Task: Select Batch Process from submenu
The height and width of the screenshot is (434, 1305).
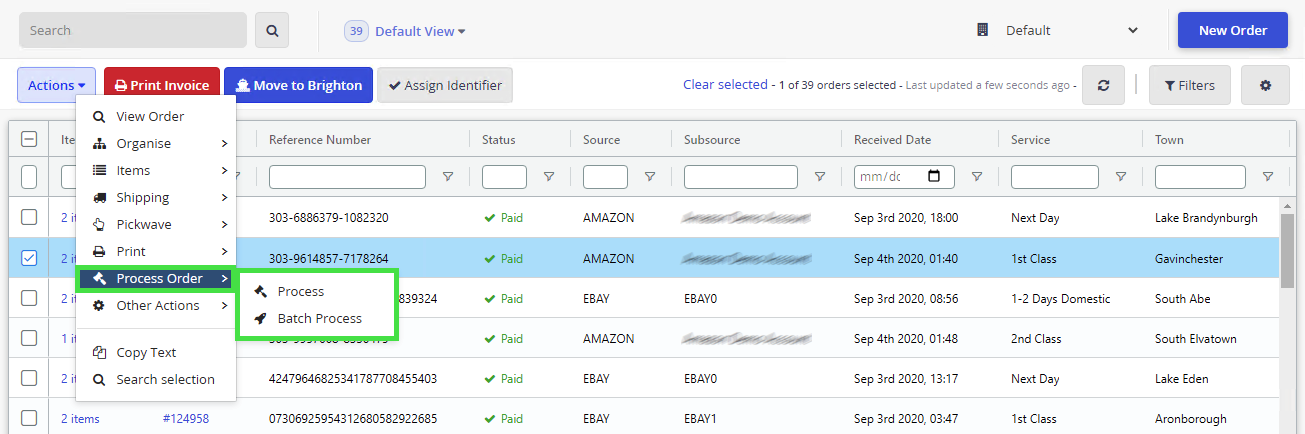Action: coord(319,318)
